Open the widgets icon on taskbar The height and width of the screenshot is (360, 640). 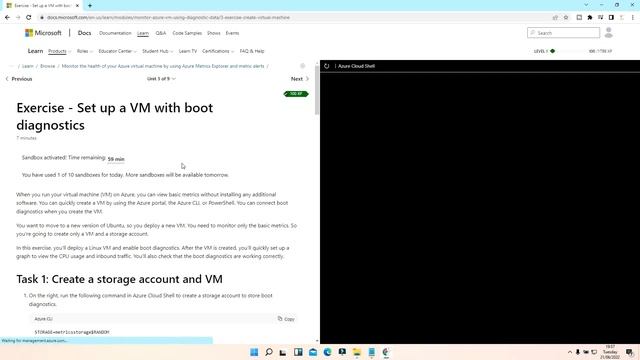click(298, 352)
